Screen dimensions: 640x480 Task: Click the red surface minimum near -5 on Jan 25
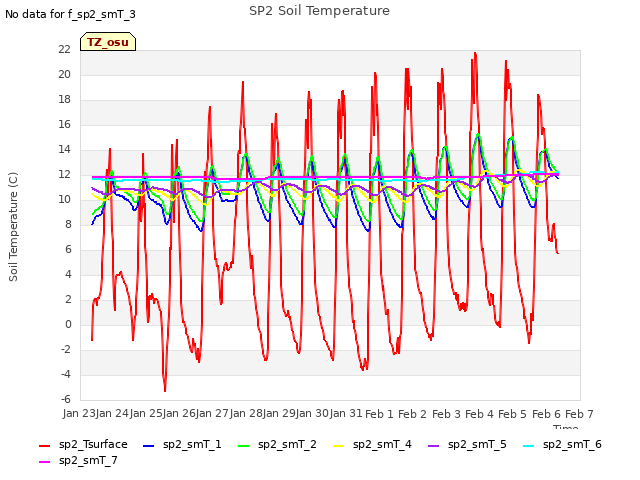tap(165, 391)
